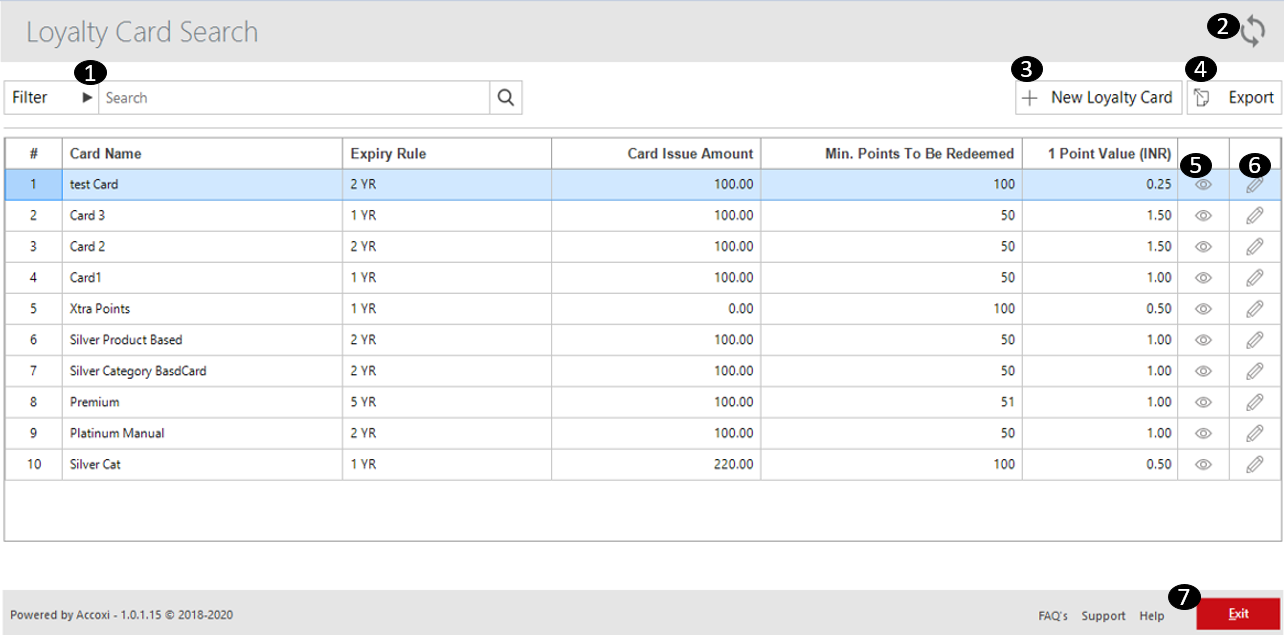Open the Support link

[1103, 616]
